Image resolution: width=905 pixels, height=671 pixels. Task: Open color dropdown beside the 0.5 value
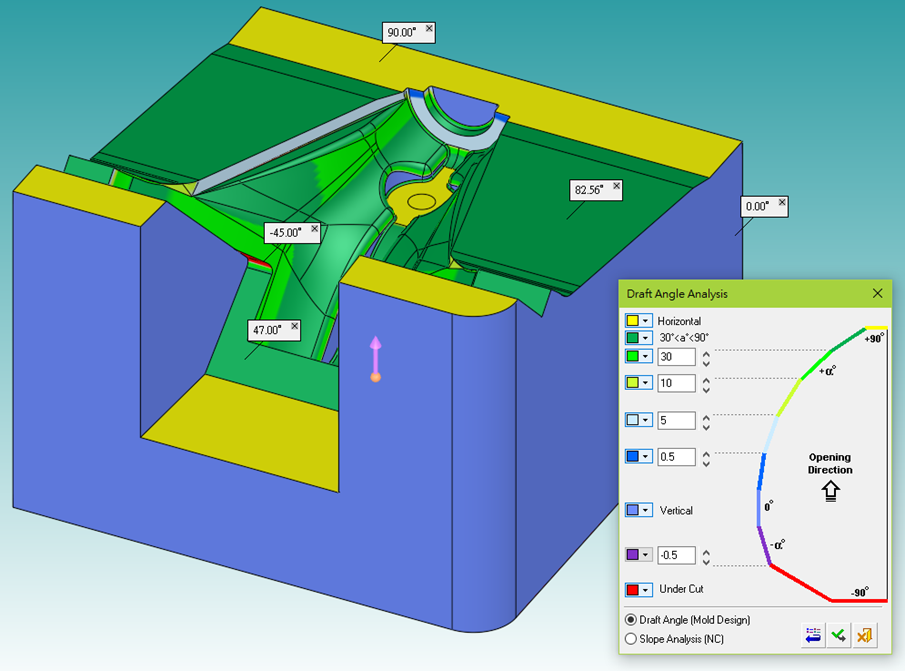[x=645, y=456]
